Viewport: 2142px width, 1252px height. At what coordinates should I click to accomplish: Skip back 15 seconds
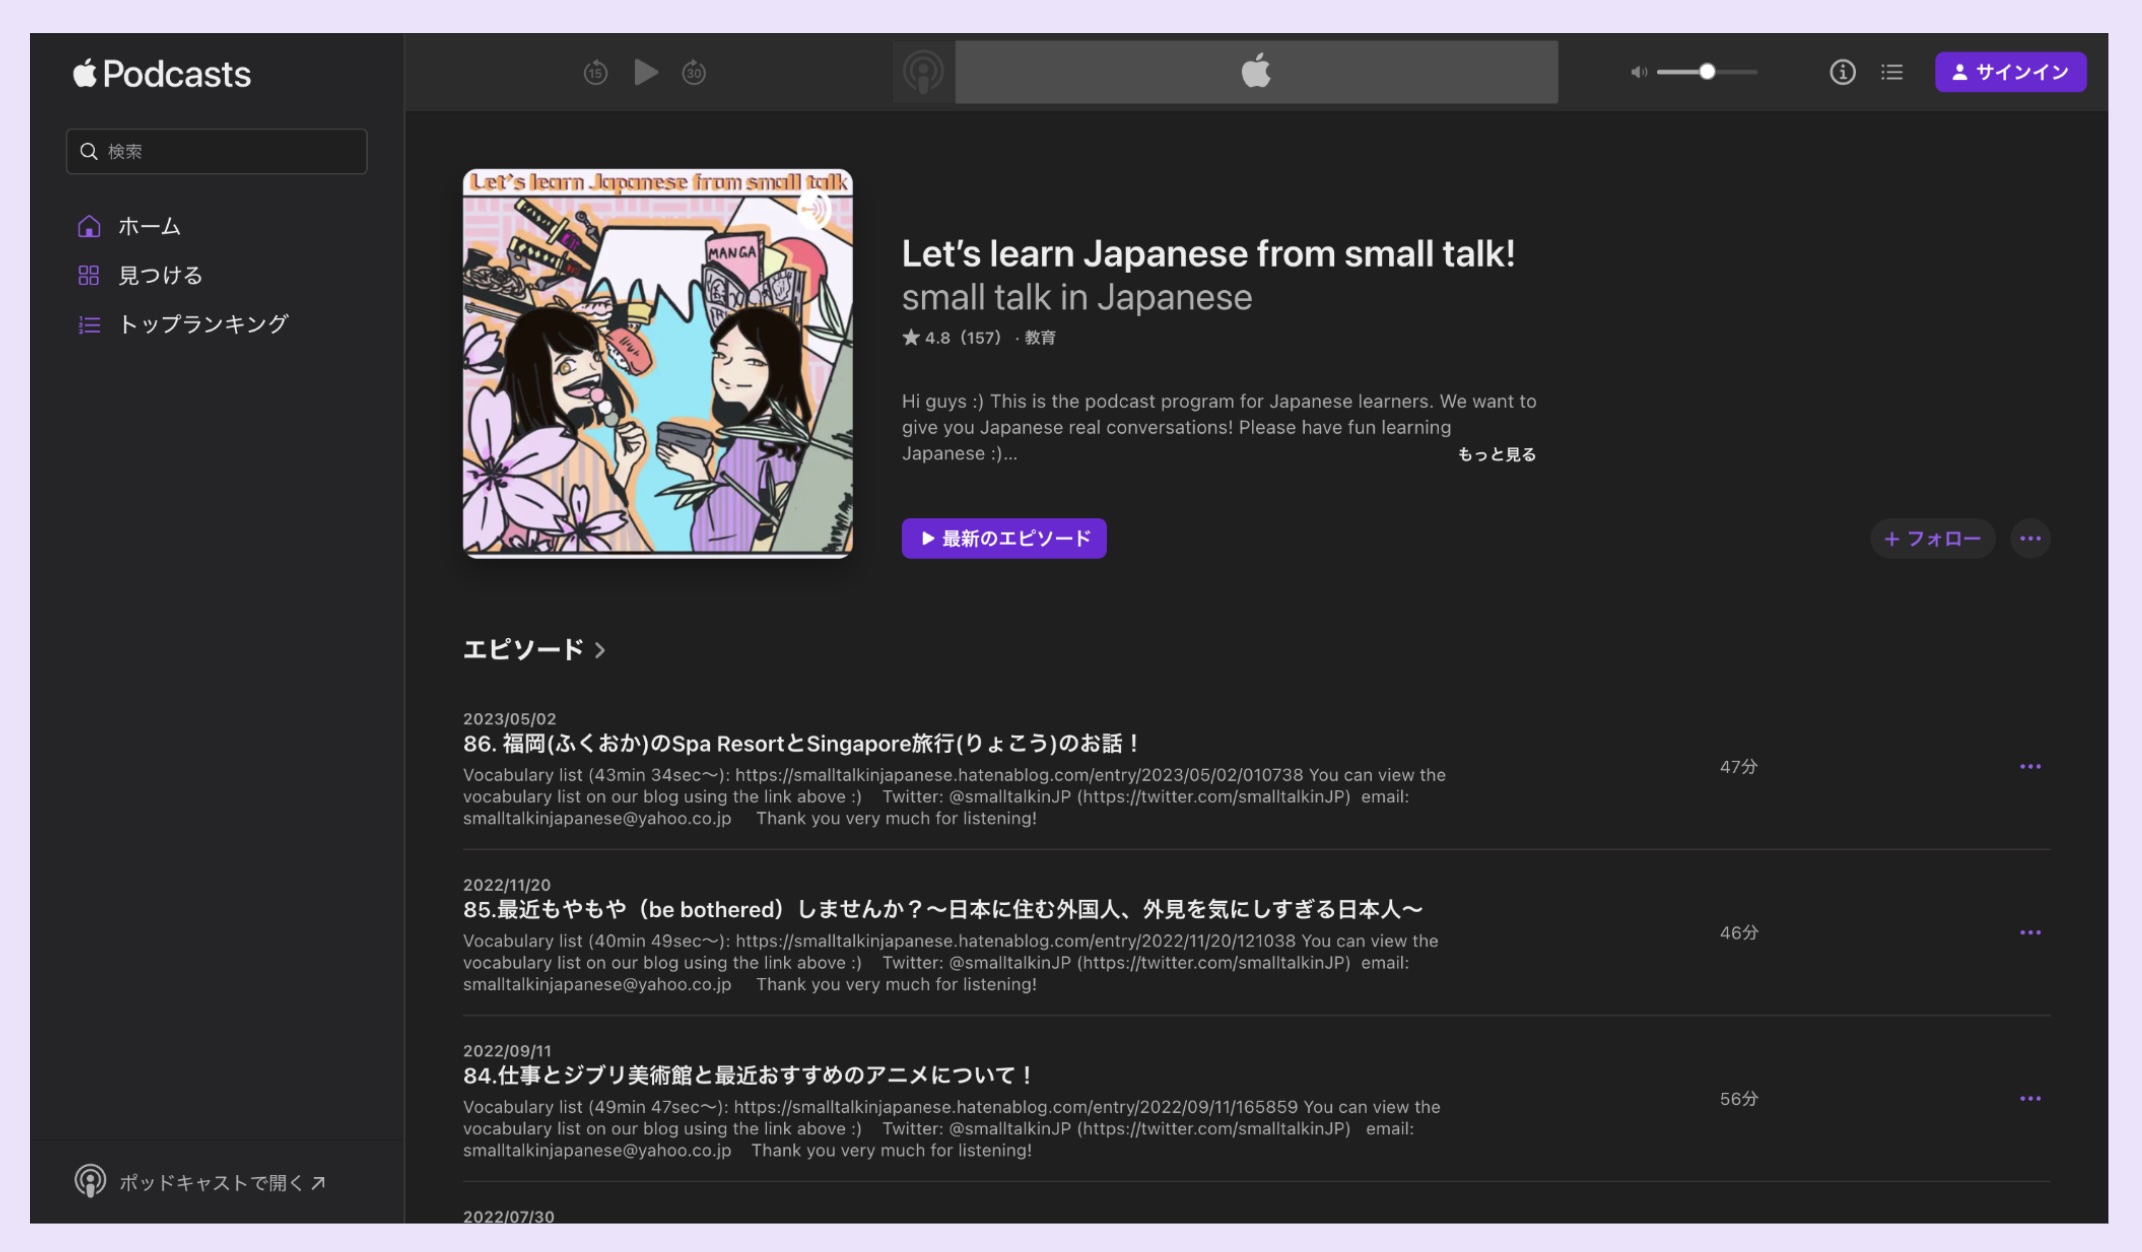pos(596,72)
